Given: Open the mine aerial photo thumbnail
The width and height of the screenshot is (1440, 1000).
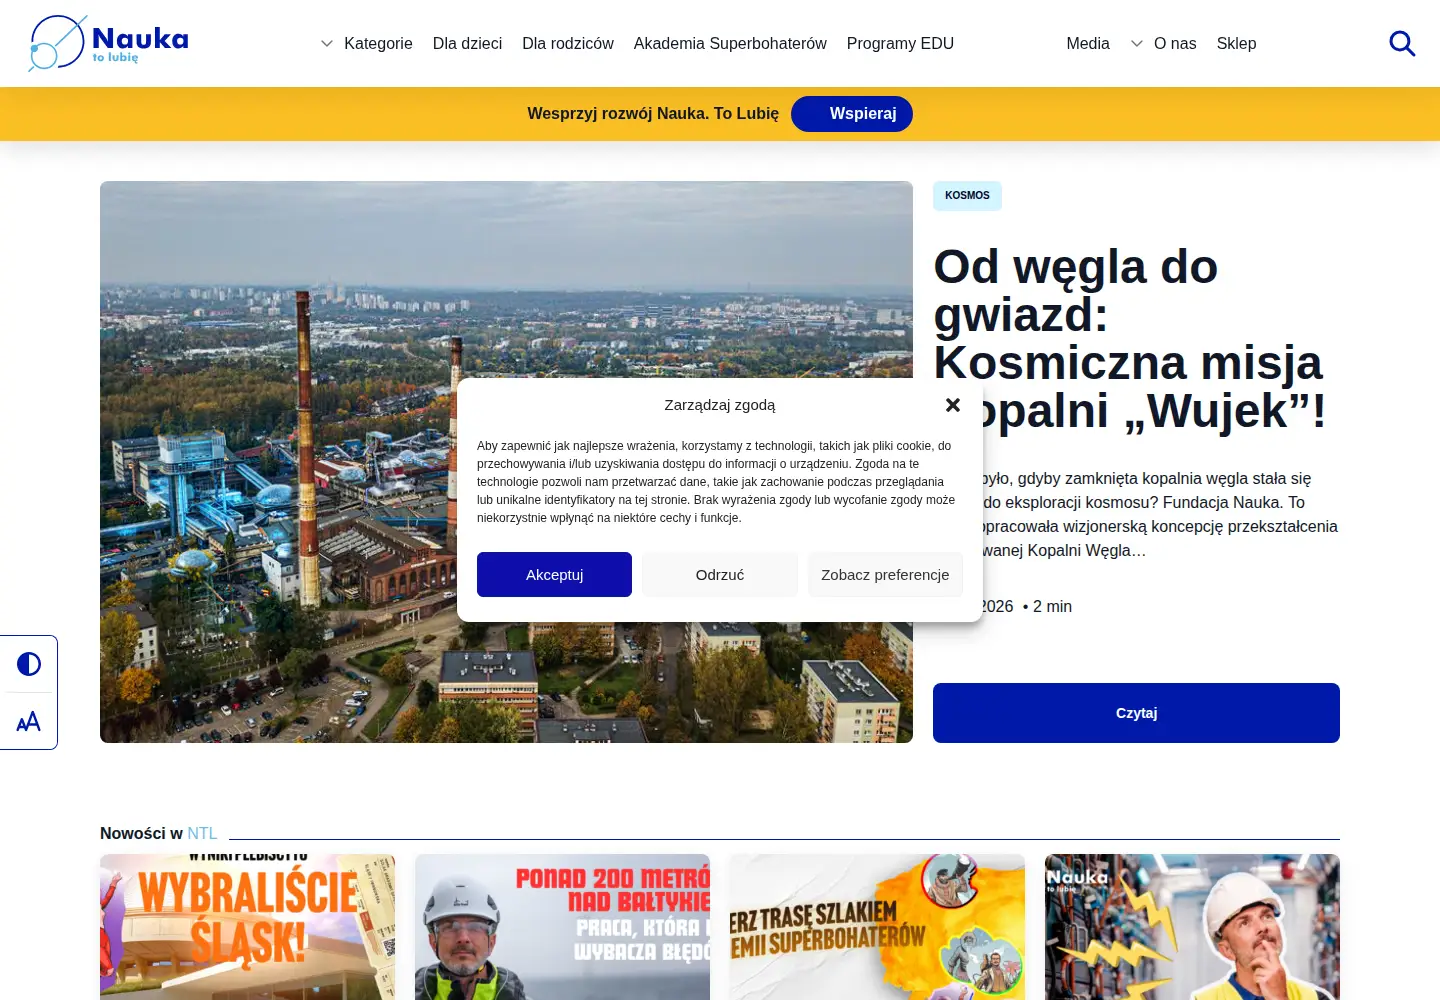Looking at the screenshot, I should click(x=506, y=462).
